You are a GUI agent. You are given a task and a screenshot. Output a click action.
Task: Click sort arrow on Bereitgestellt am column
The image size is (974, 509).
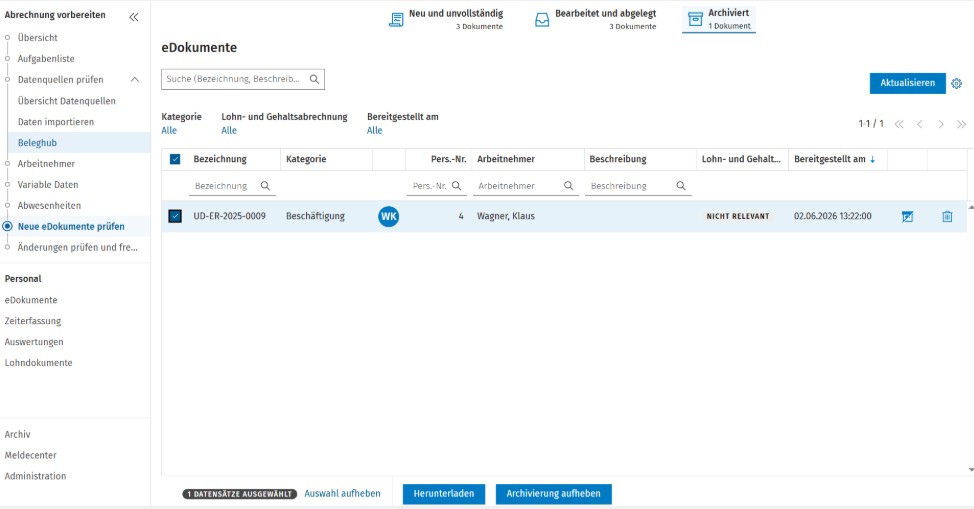pyautogui.click(x=873, y=160)
